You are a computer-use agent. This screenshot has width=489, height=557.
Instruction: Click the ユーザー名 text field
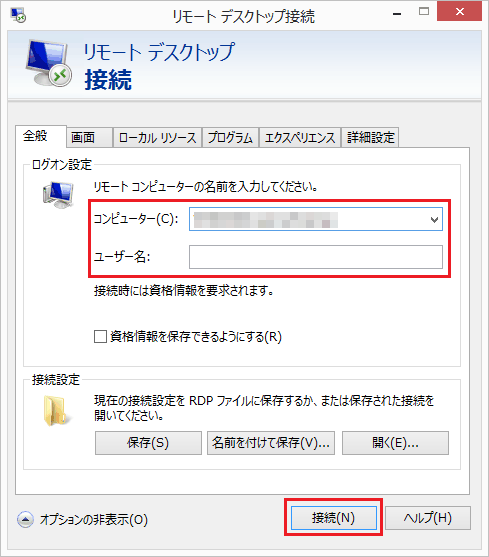tap(316, 257)
